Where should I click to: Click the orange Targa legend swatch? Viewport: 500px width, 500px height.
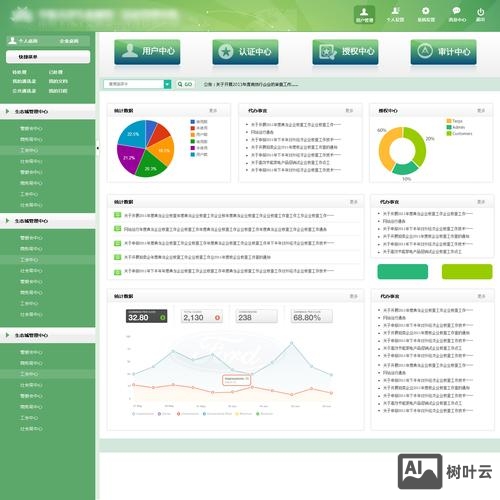pyautogui.click(x=449, y=121)
